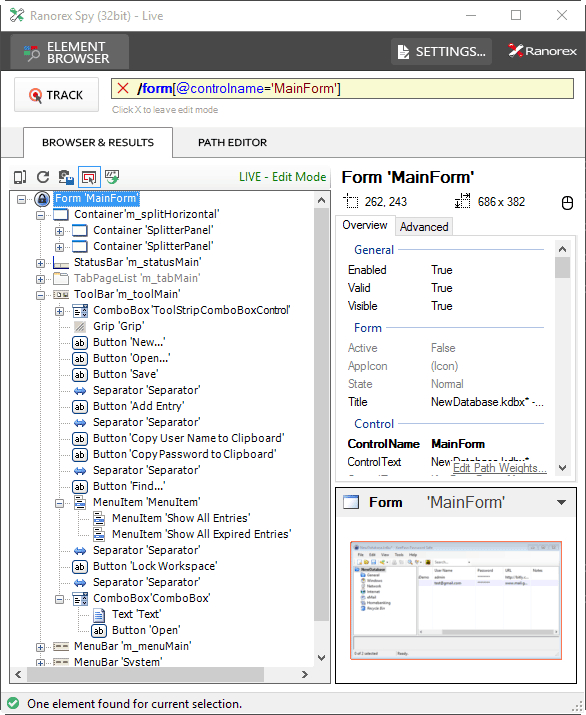
Task: Expand the StatusBar 'm_statusMain' node
Action: [x=40, y=263]
